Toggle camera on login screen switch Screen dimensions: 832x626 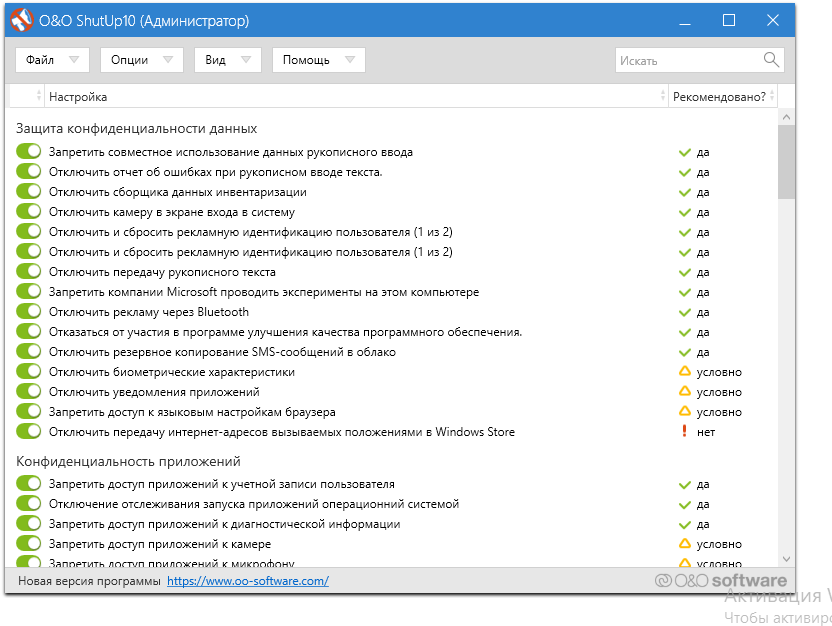tap(29, 211)
